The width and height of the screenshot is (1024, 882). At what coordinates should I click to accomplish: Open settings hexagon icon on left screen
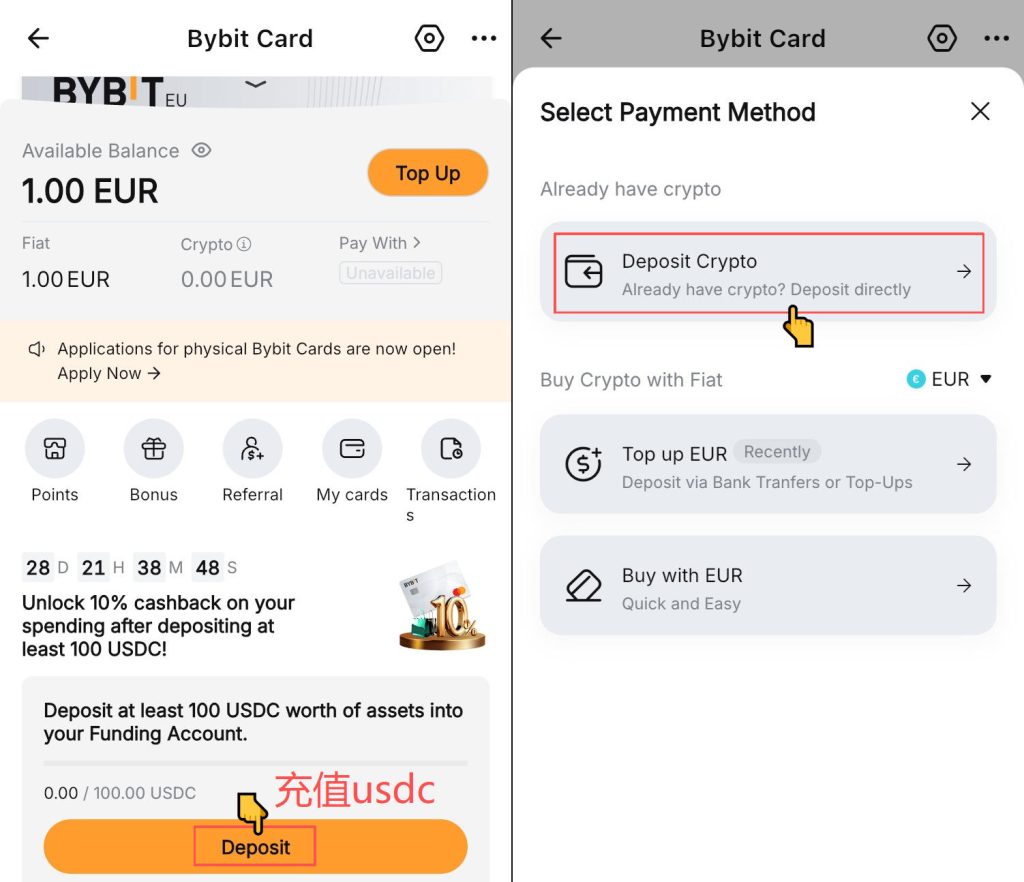click(429, 39)
